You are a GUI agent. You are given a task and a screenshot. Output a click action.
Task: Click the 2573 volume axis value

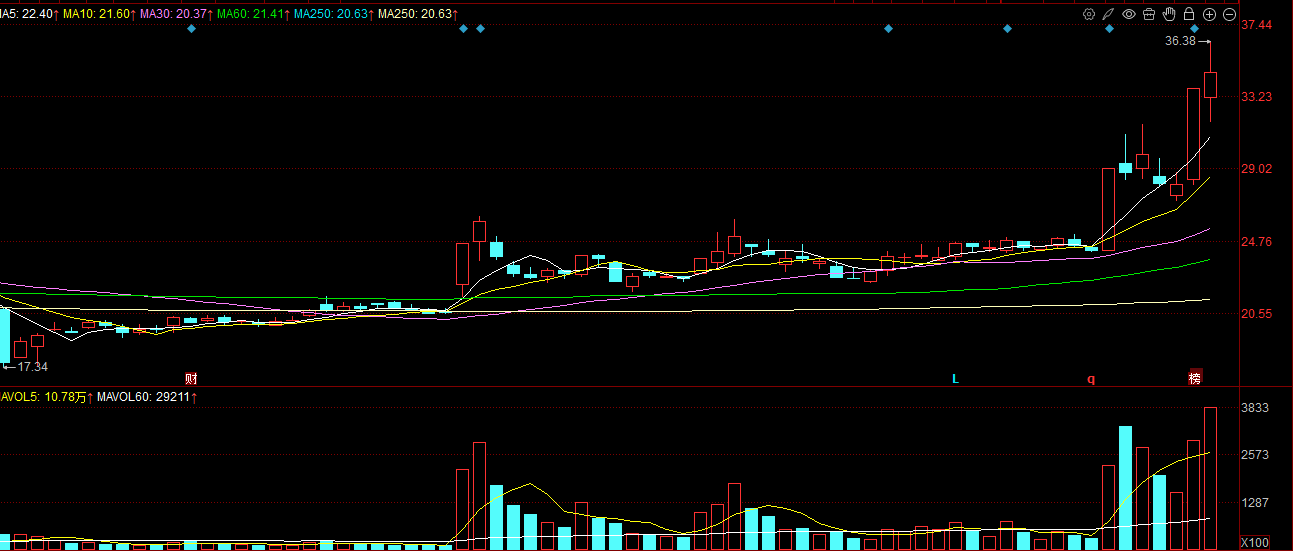[x=1254, y=455]
